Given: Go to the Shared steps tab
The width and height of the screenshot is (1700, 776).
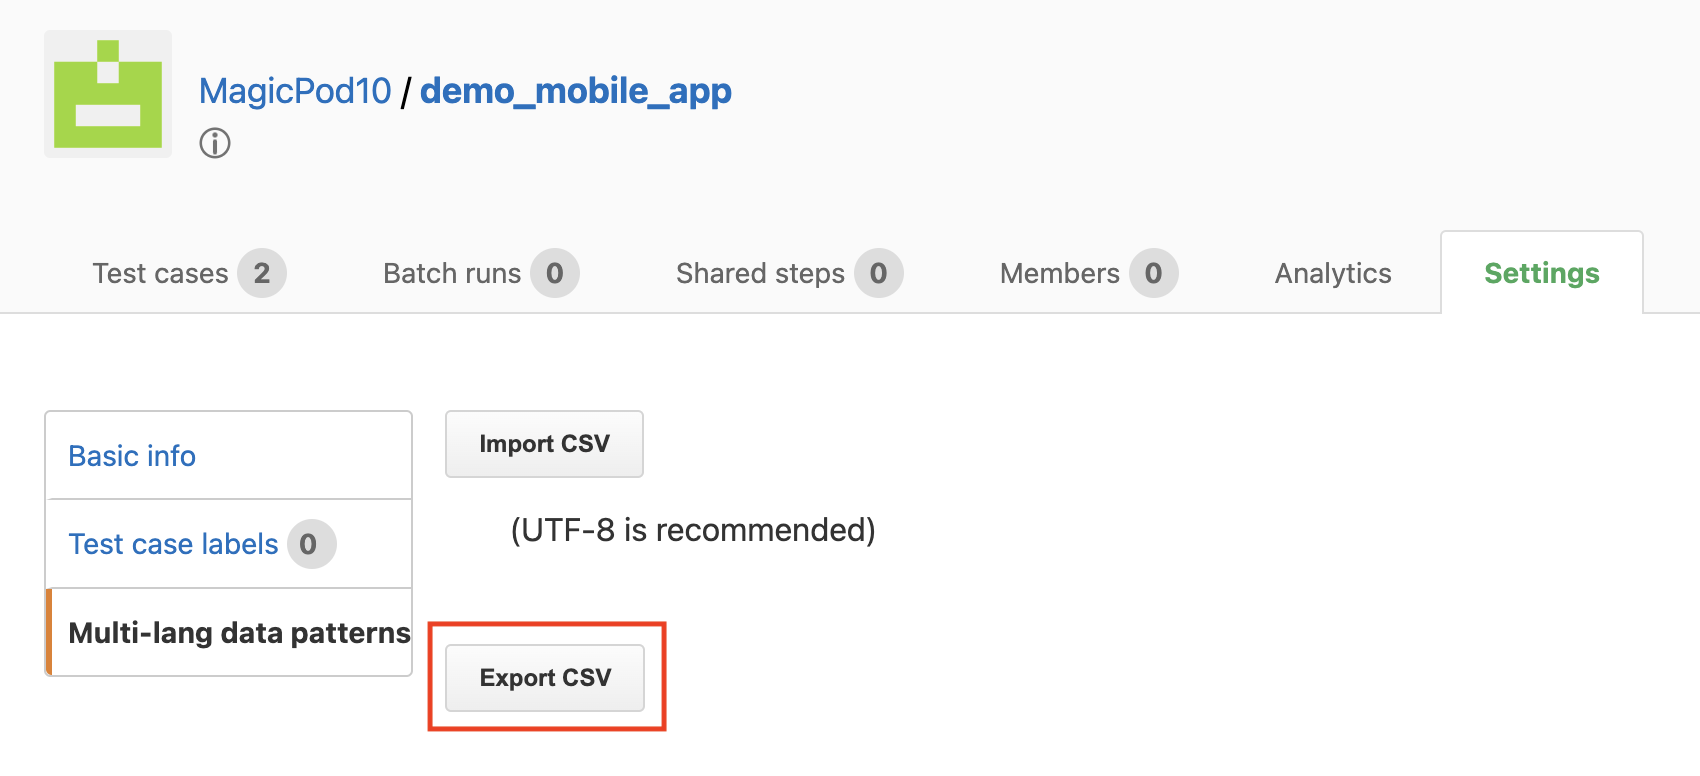Looking at the screenshot, I should pos(760,273).
